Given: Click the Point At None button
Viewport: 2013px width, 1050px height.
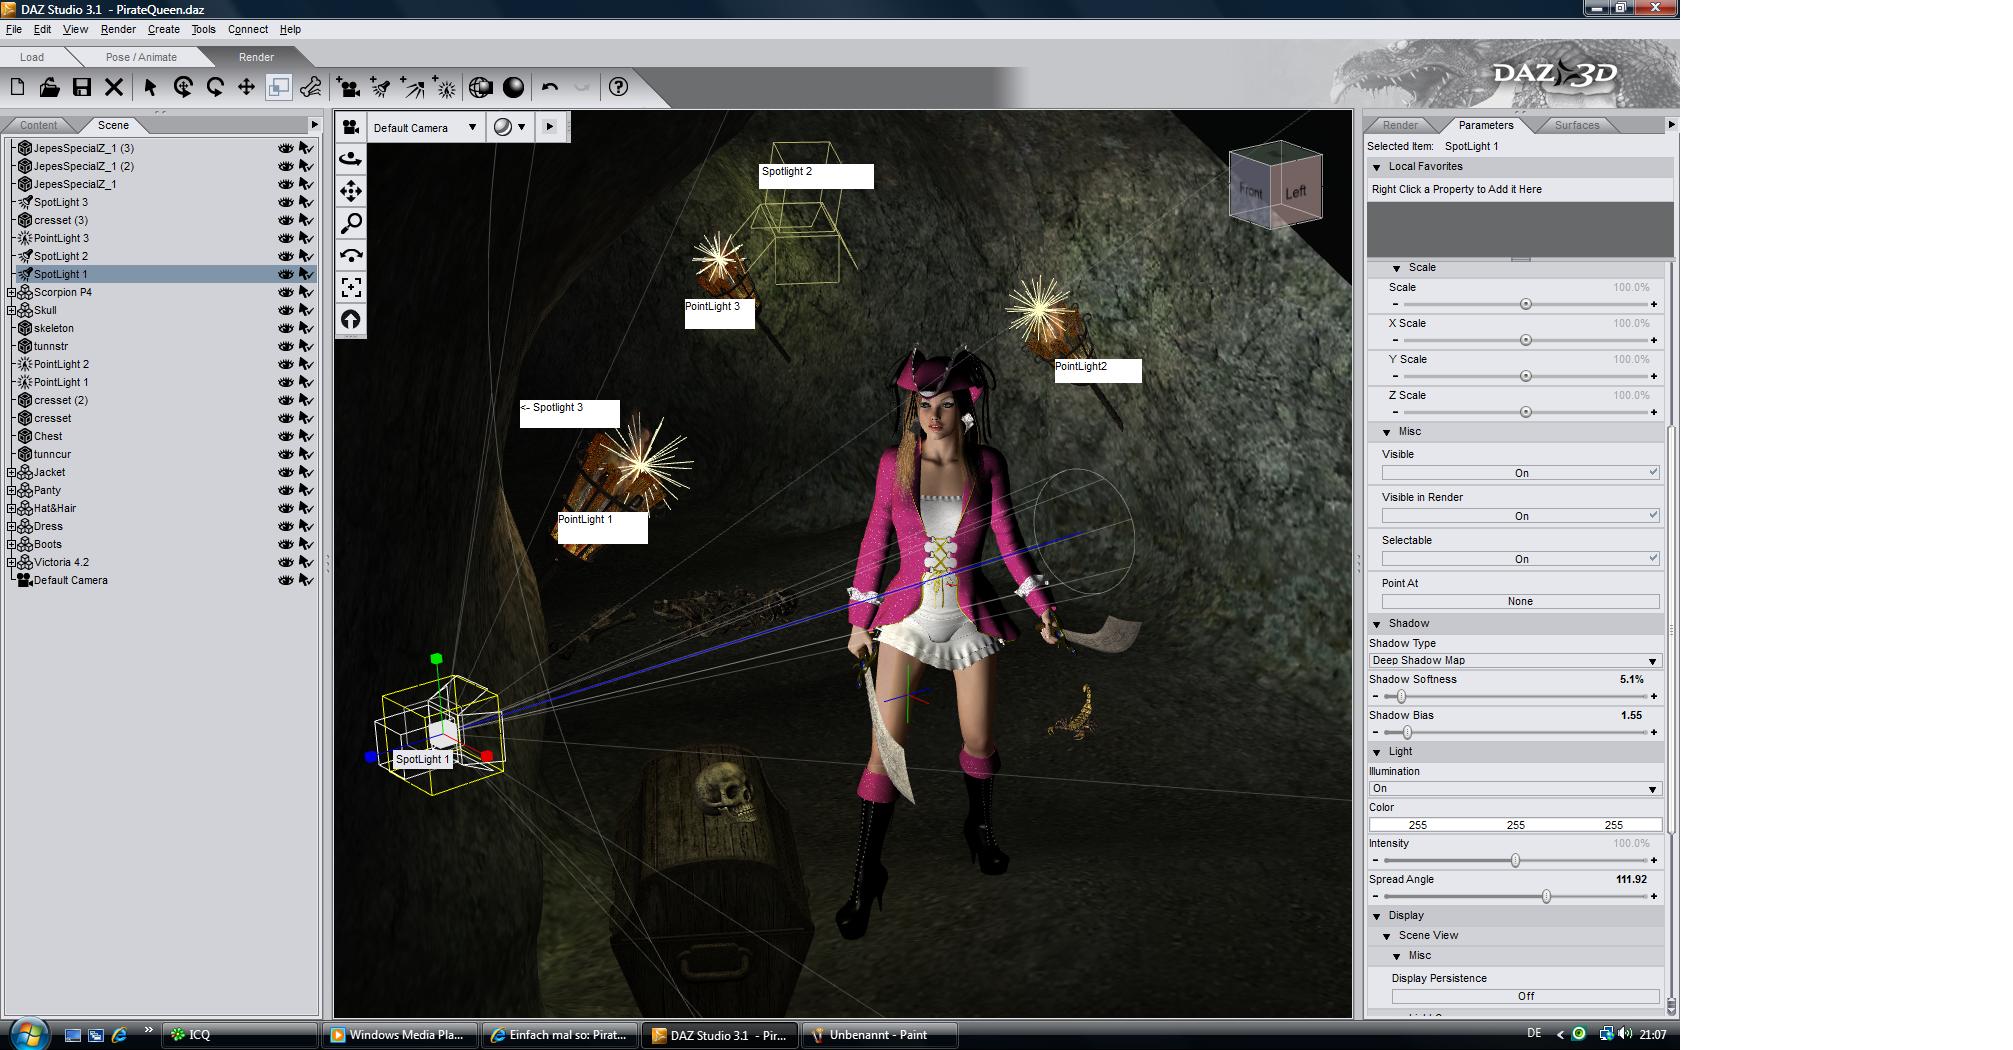Looking at the screenshot, I should [1520, 602].
